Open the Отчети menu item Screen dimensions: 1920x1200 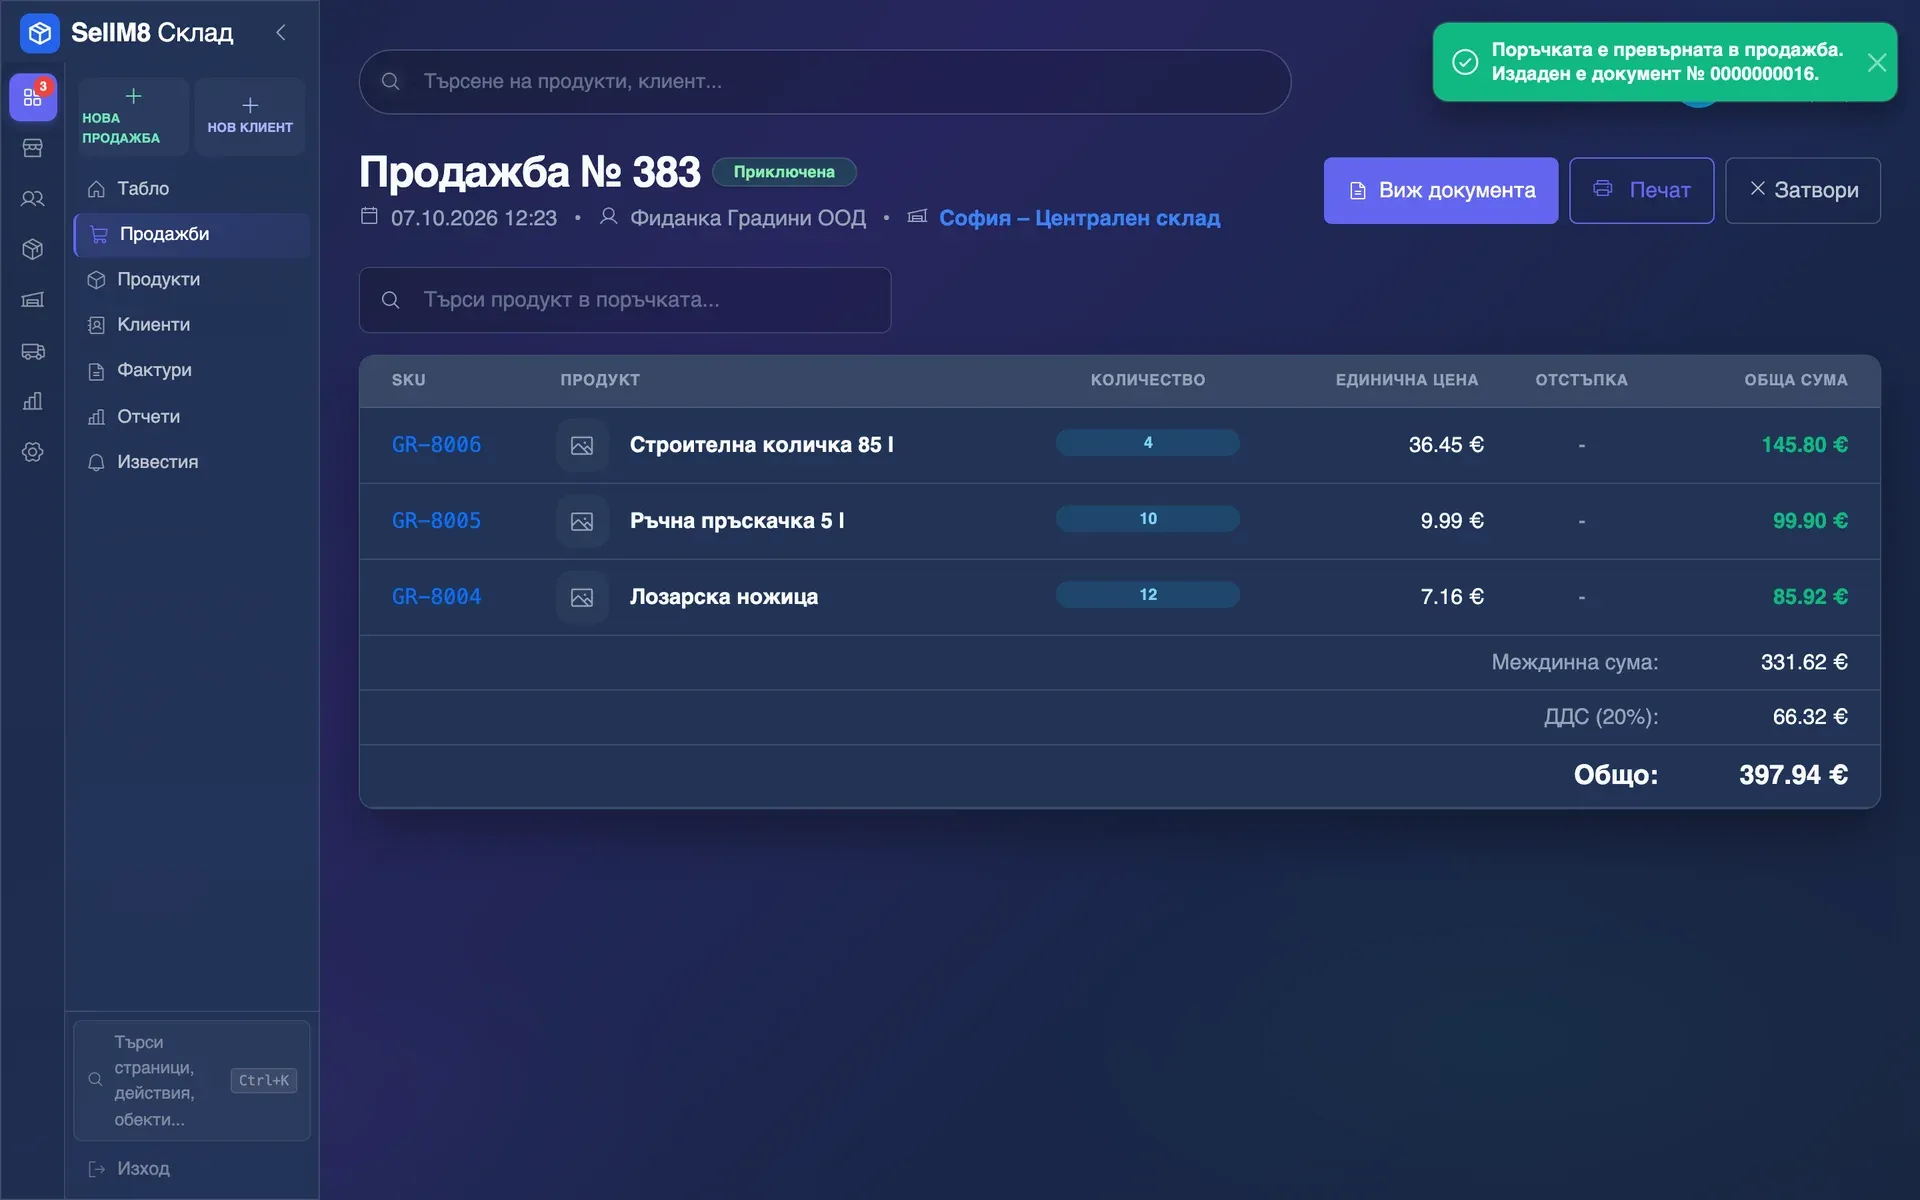coord(192,416)
